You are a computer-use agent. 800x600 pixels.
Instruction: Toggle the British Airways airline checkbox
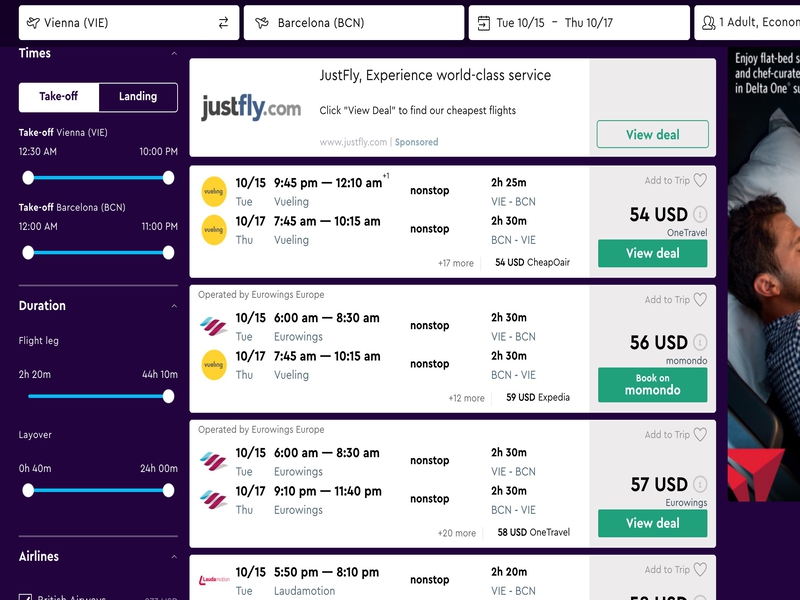(x=26, y=597)
